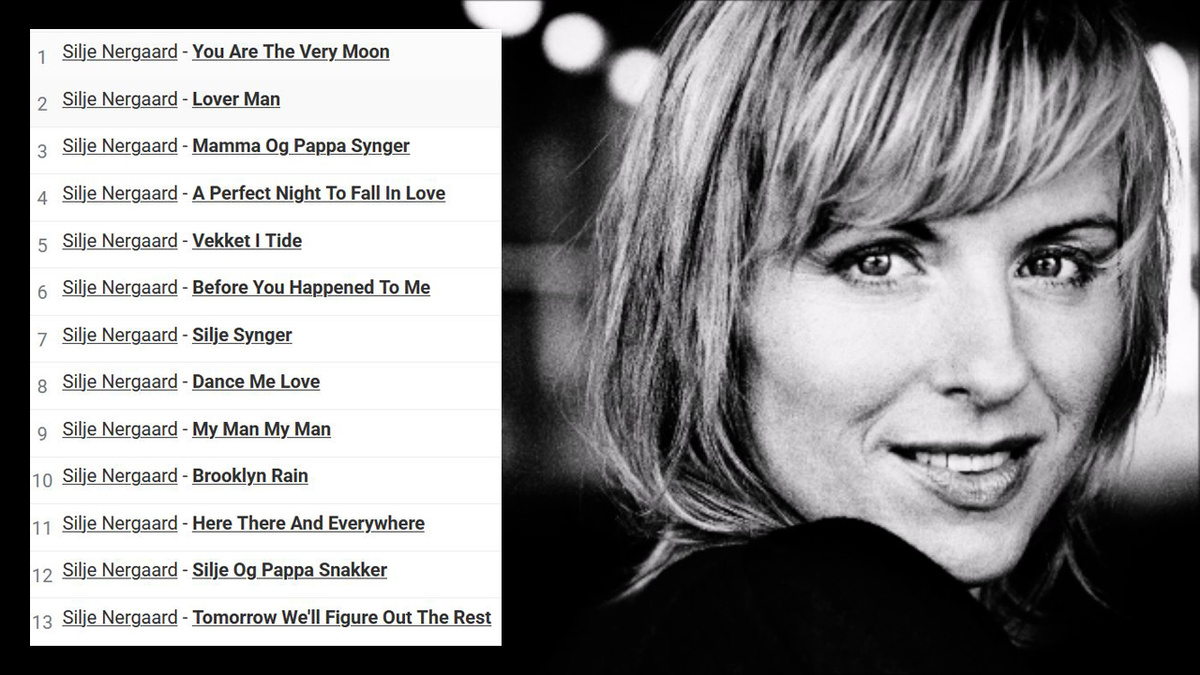Open Silje Og Pappa Snakker track link

[289, 570]
